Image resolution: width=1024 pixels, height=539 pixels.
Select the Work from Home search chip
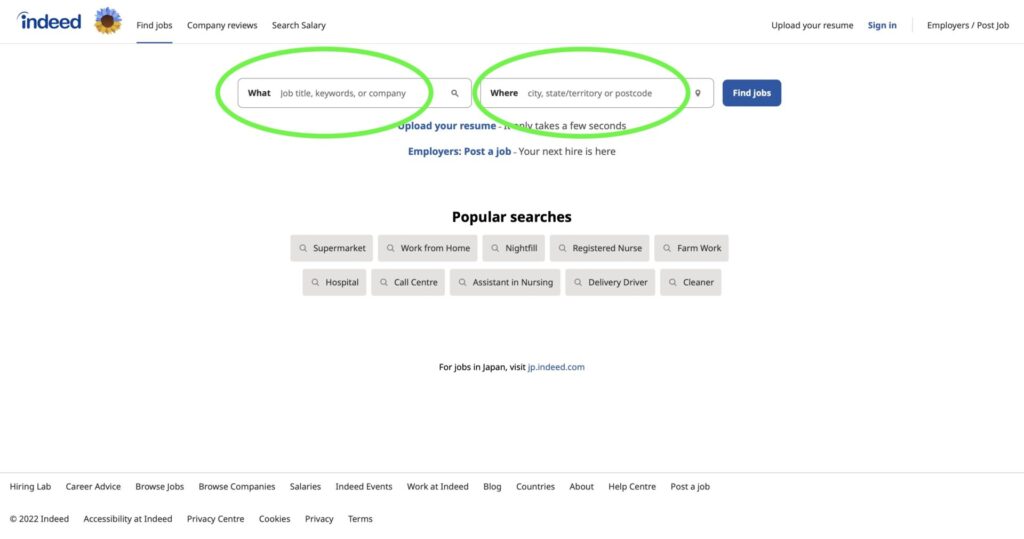point(428,248)
